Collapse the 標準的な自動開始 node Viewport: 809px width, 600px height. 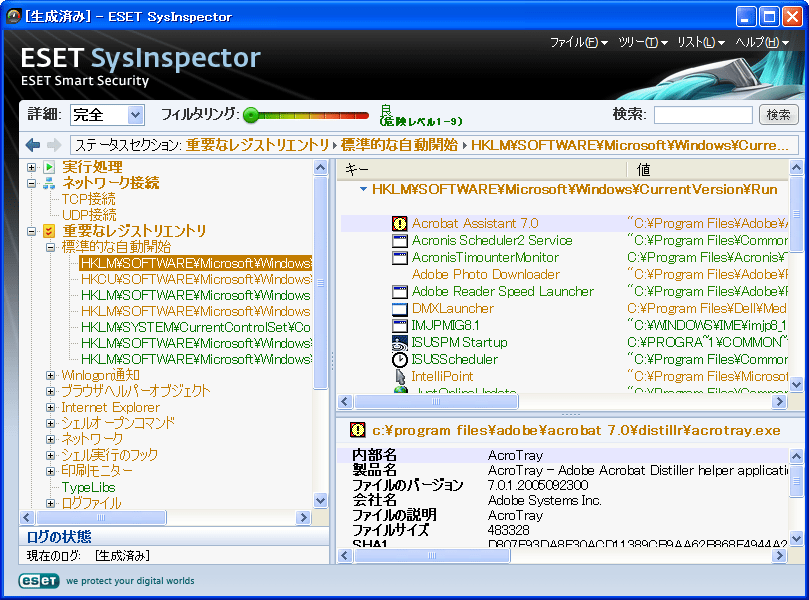tap(50, 247)
